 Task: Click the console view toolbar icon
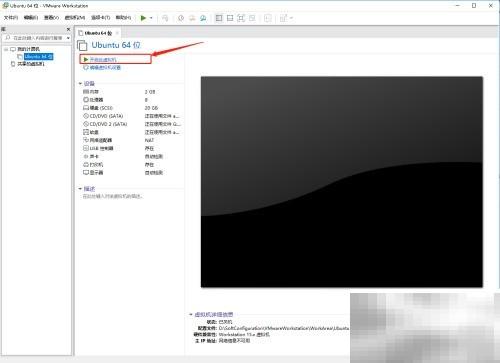268,18
